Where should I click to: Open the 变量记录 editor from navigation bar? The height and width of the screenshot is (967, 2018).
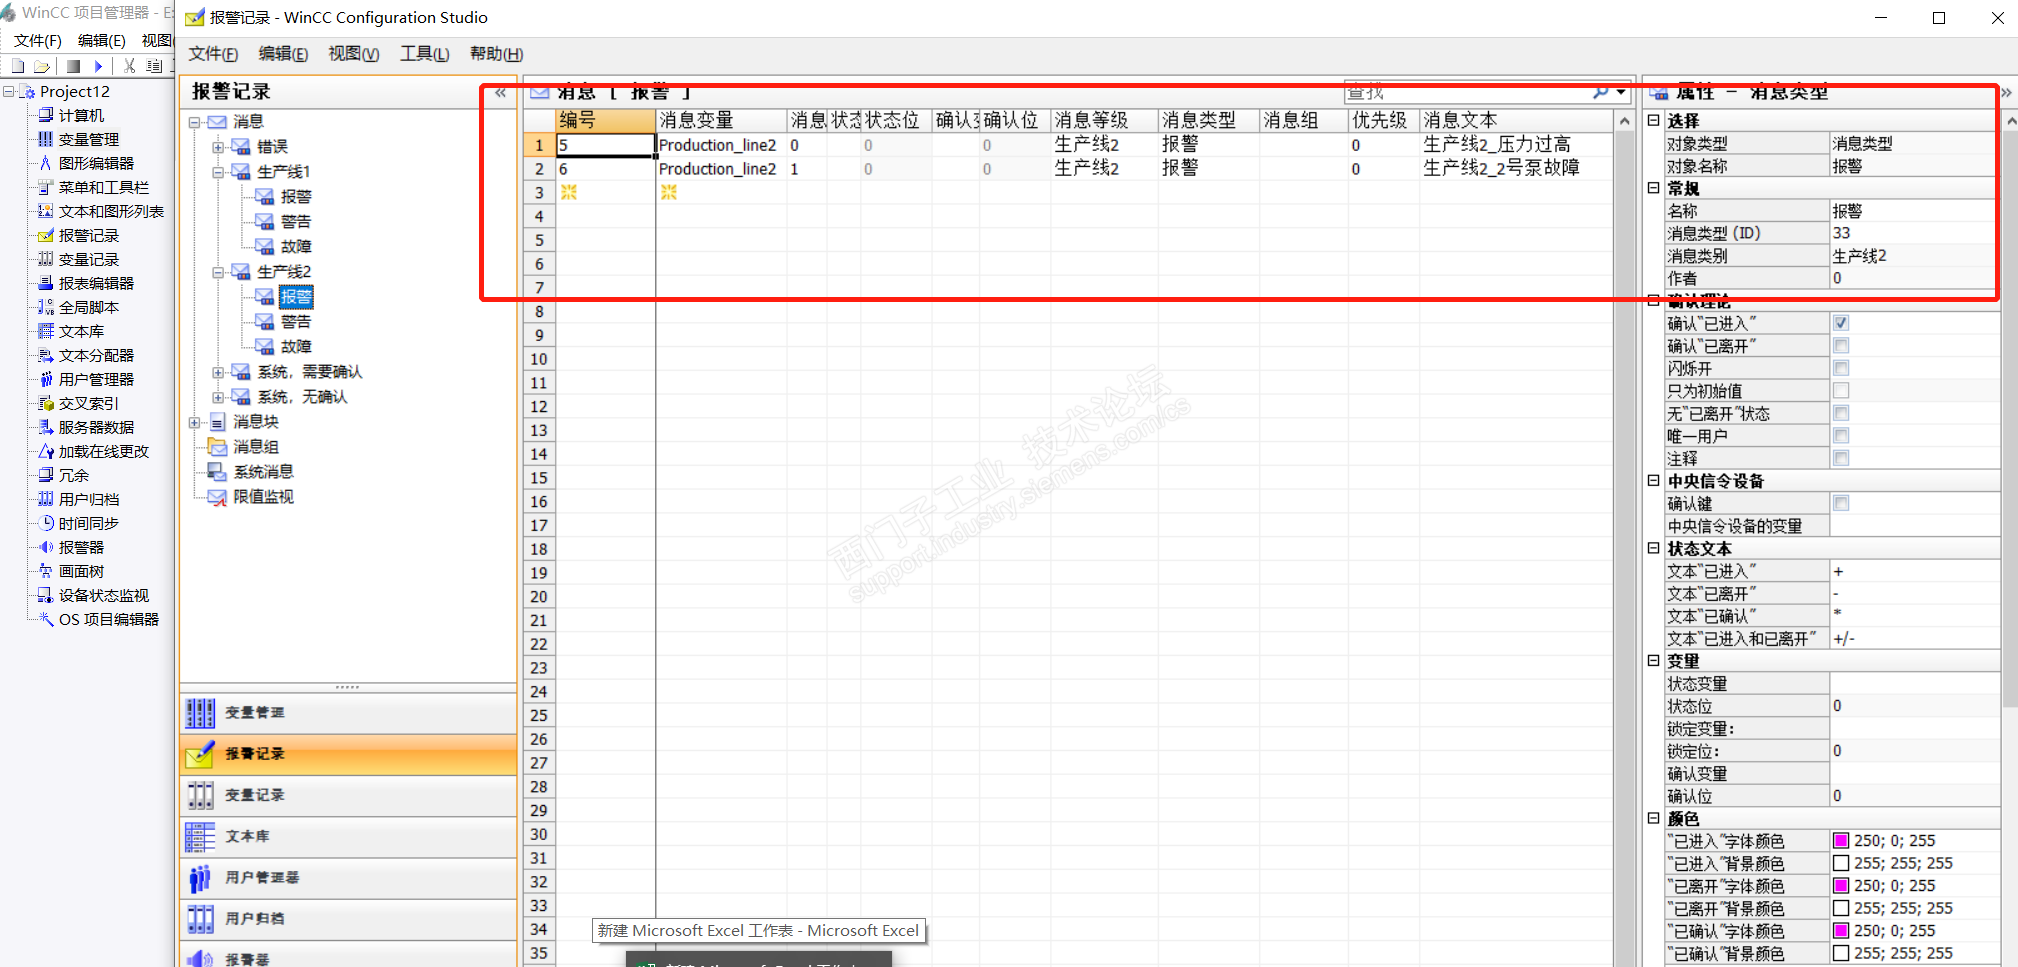pyautogui.click(x=348, y=795)
